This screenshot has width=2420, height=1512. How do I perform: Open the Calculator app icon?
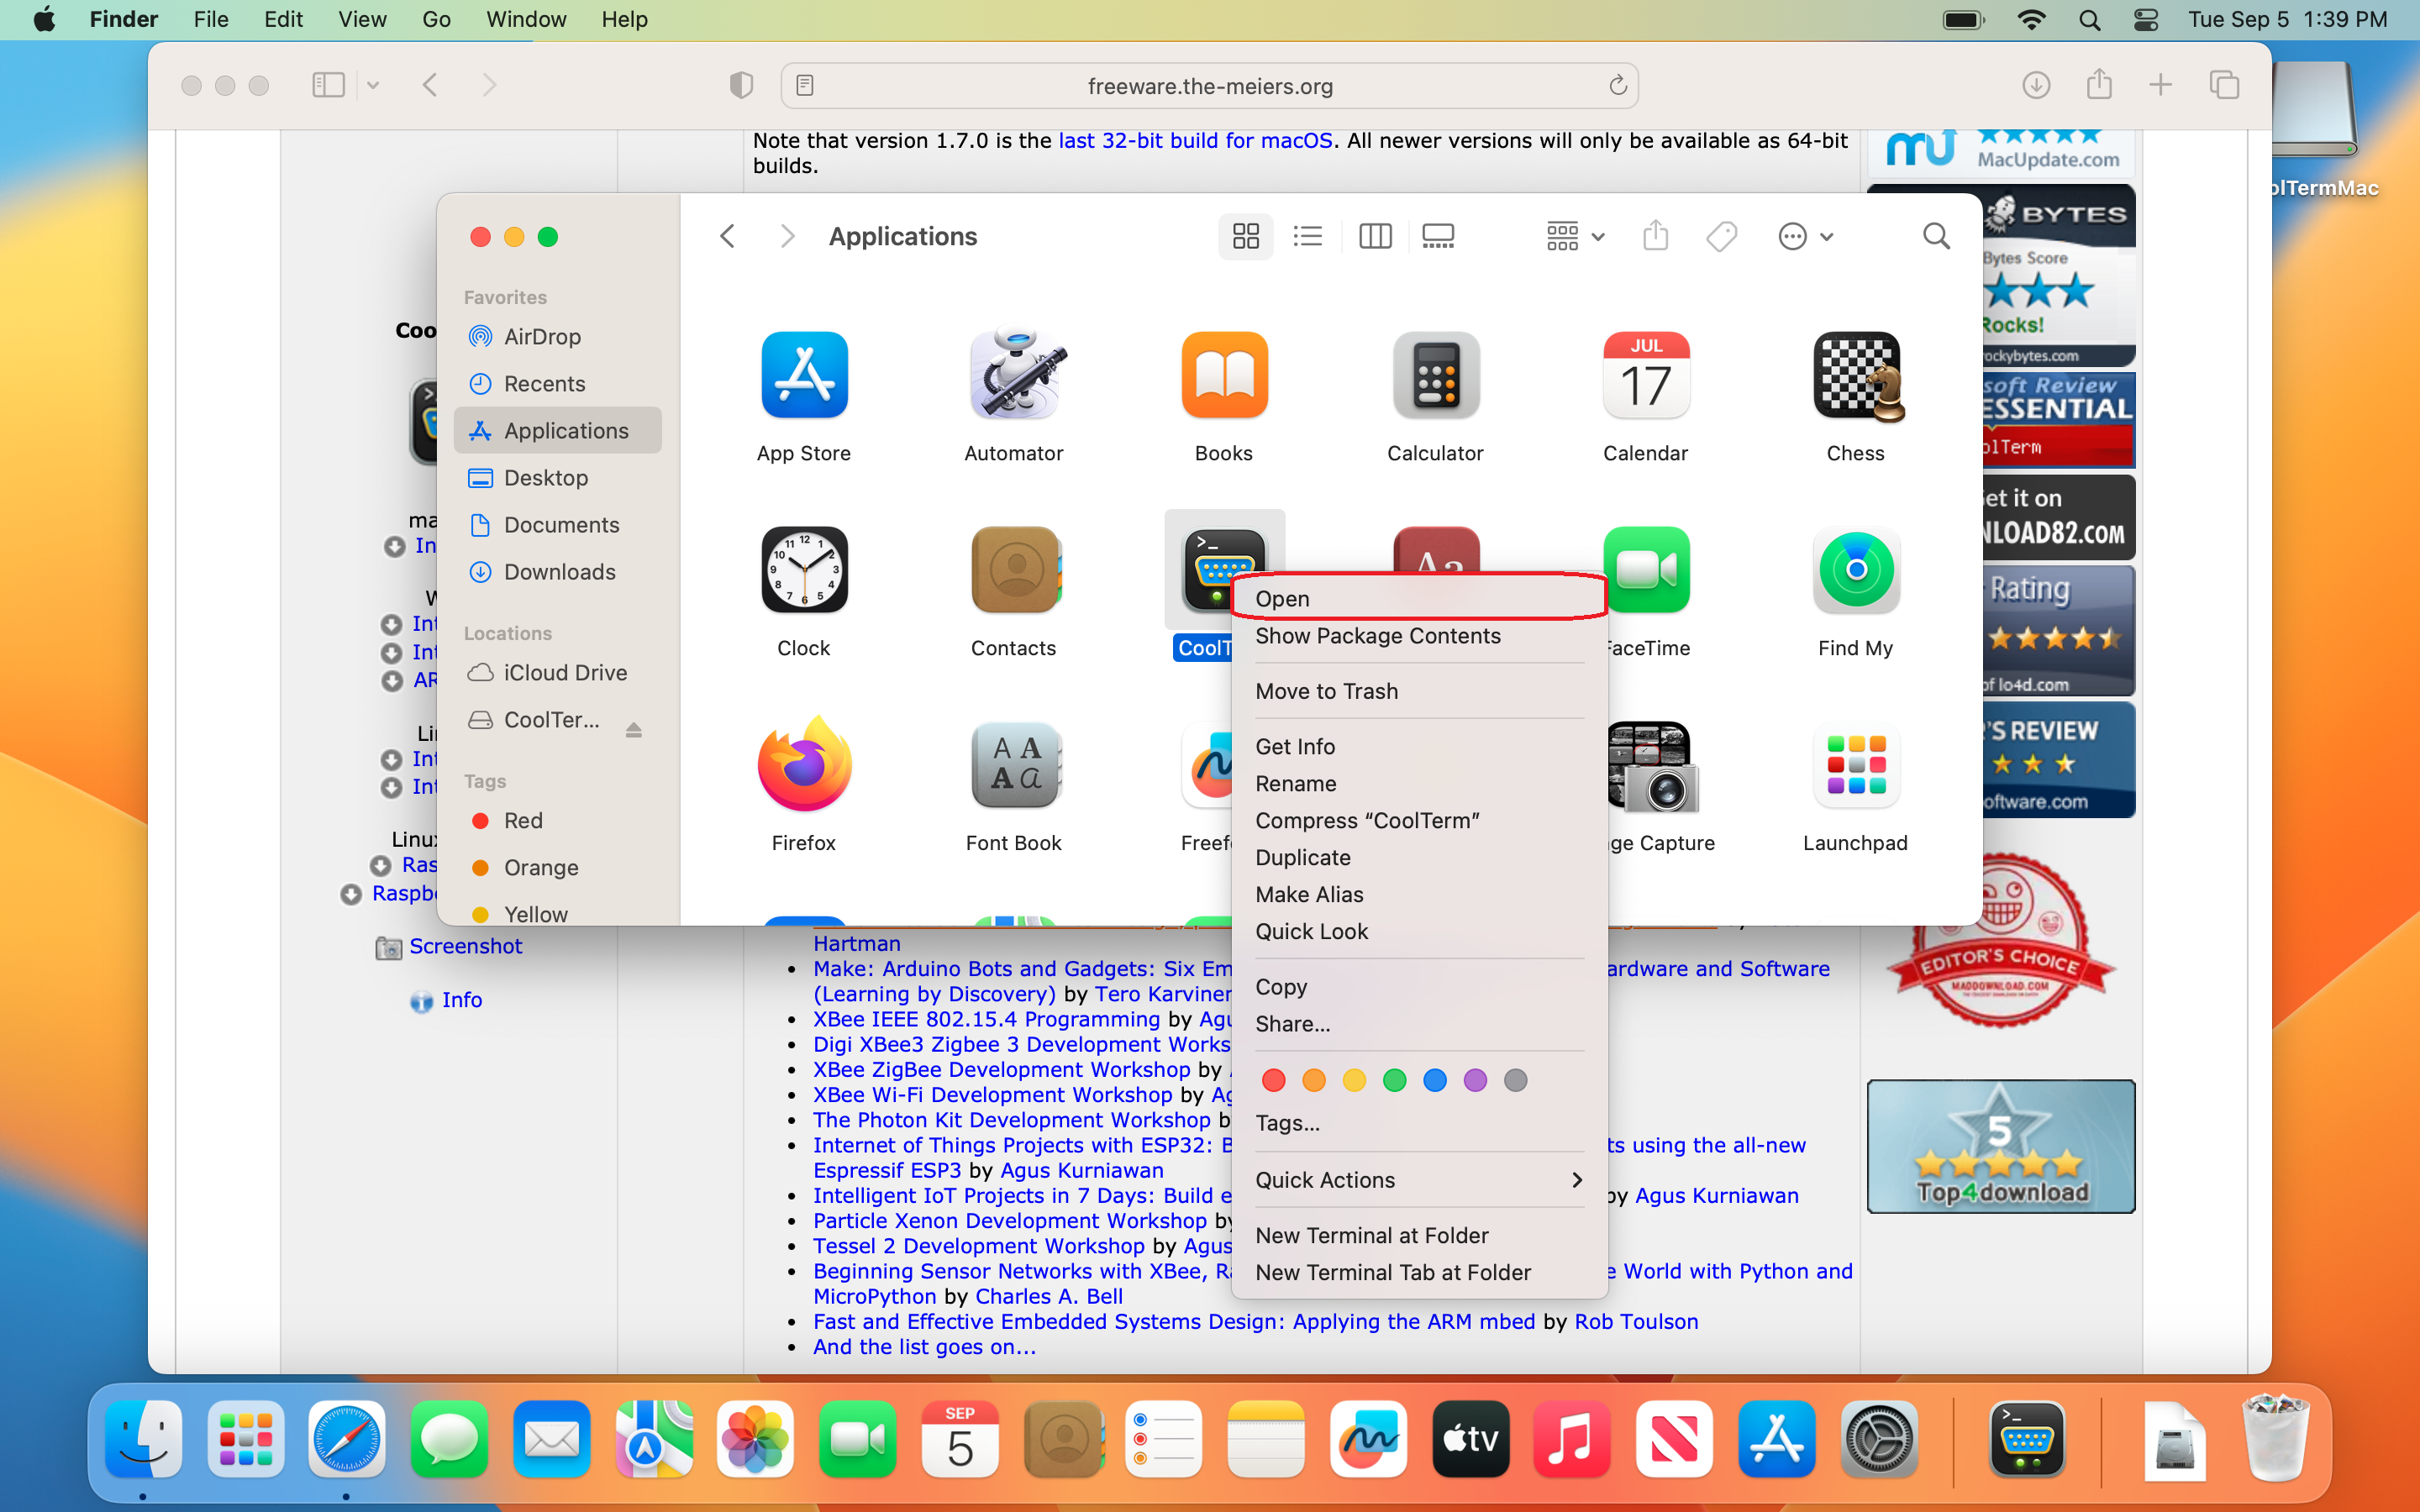coord(1434,376)
